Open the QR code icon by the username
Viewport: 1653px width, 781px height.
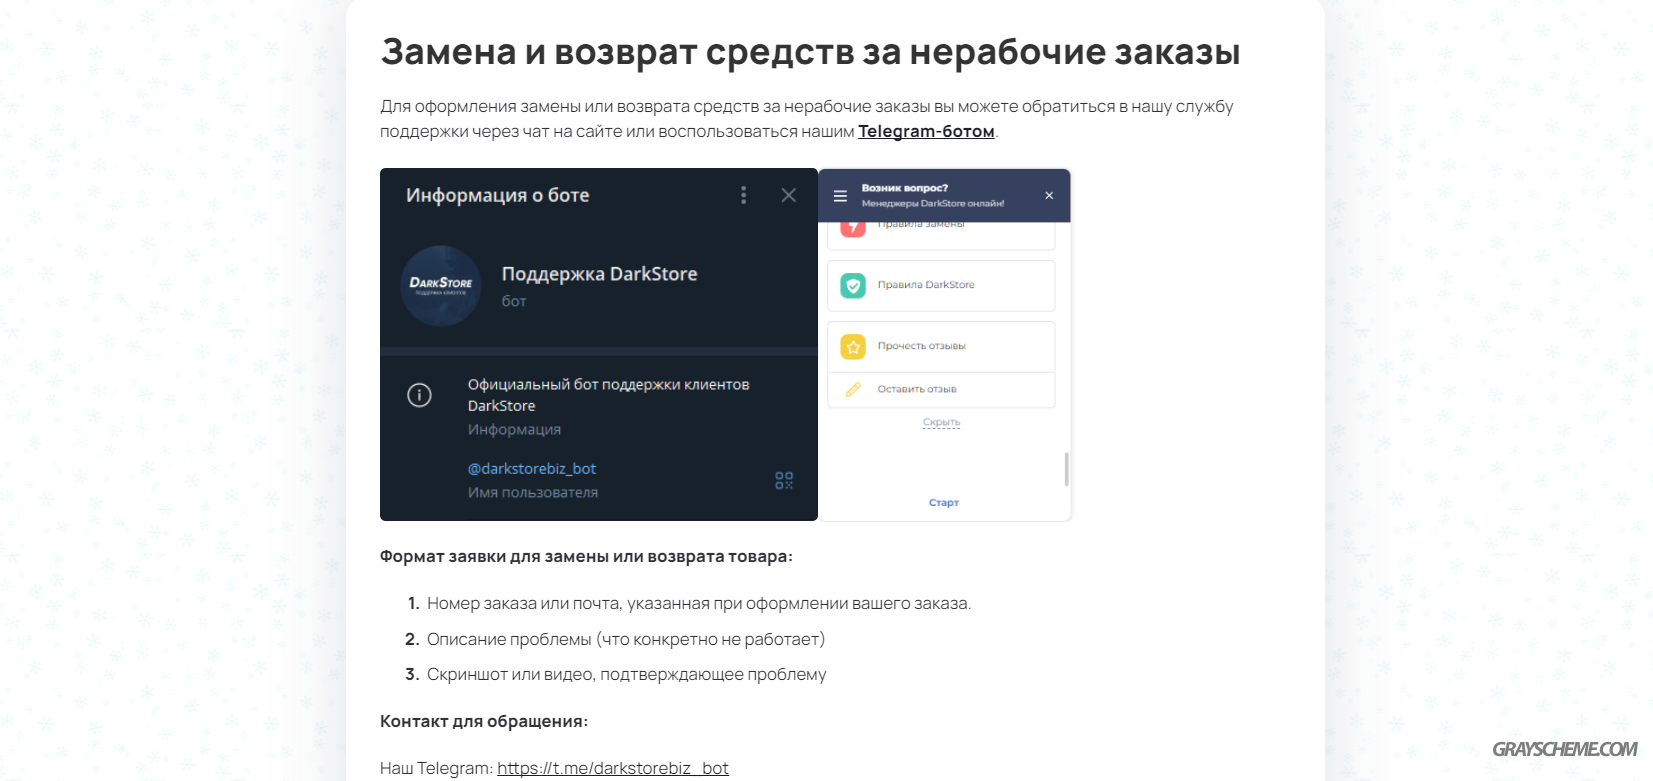point(784,481)
